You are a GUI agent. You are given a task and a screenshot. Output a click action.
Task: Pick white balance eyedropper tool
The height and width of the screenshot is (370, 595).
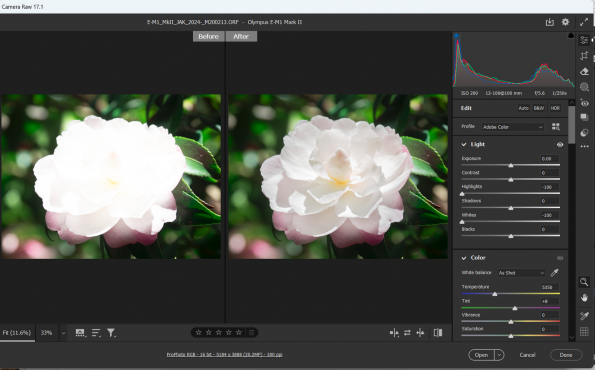(554, 272)
